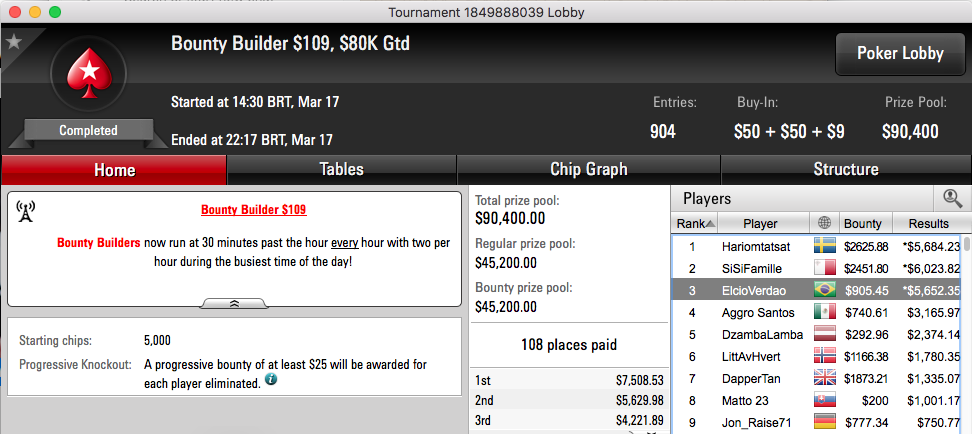Viewport: 972px width, 434px height.
Task: Sort by the Results column header
Action: click(929, 223)
